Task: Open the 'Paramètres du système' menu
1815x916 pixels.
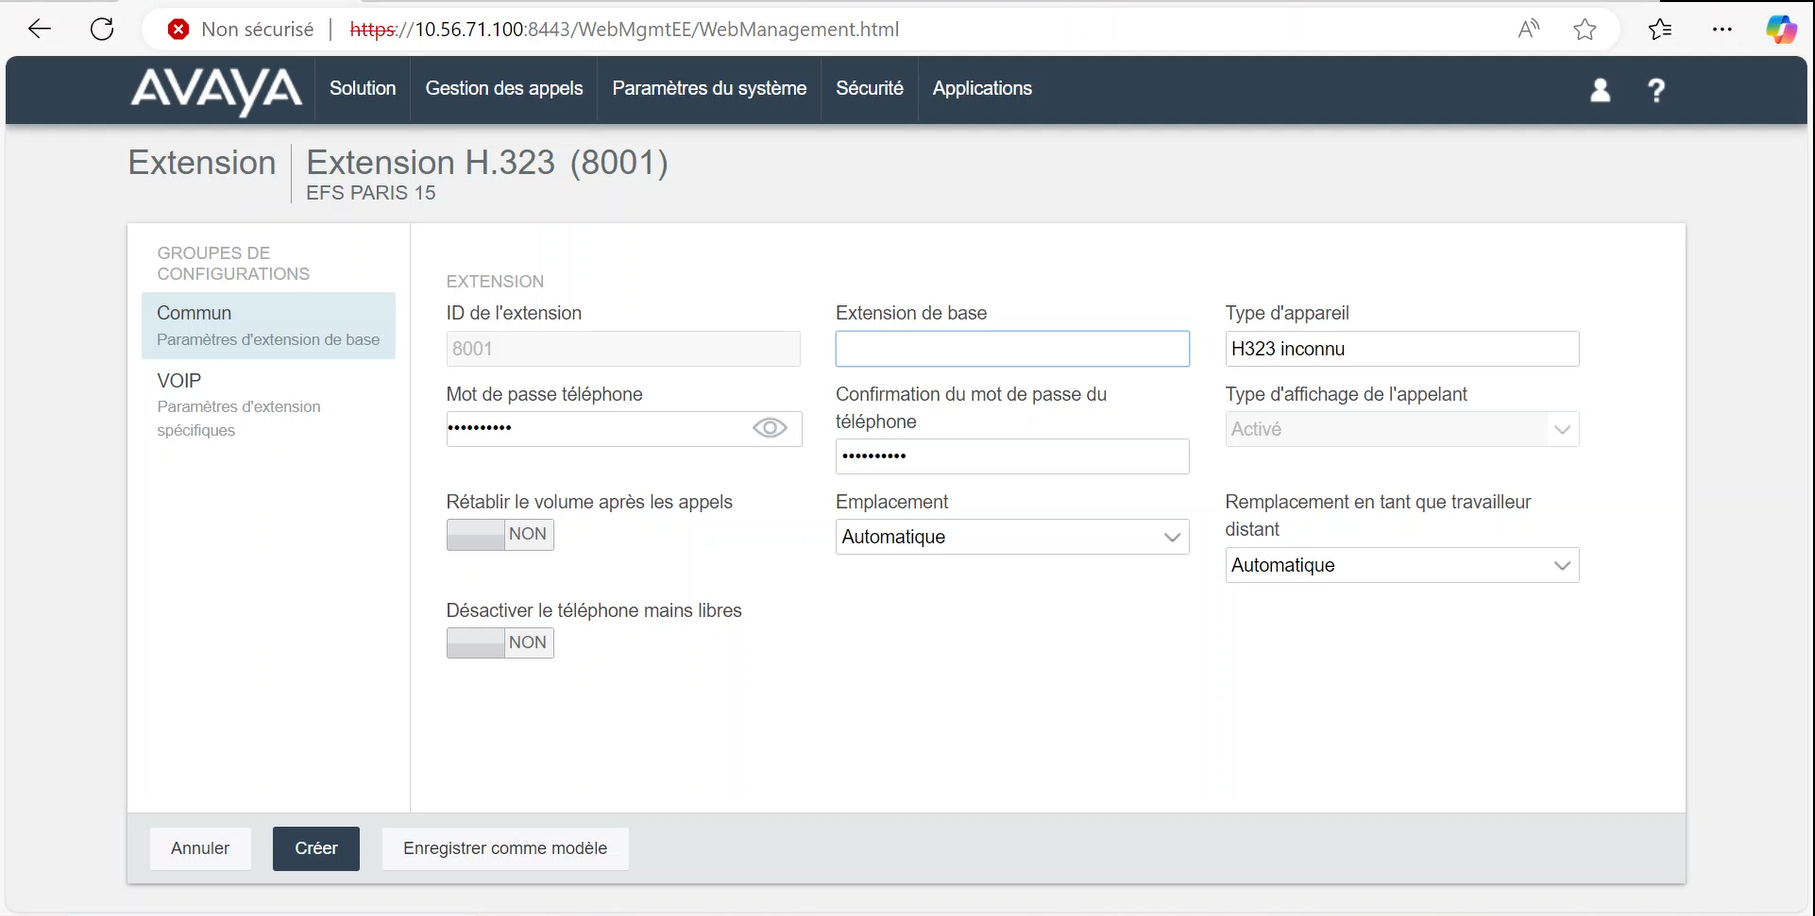Action: (709, 89)
